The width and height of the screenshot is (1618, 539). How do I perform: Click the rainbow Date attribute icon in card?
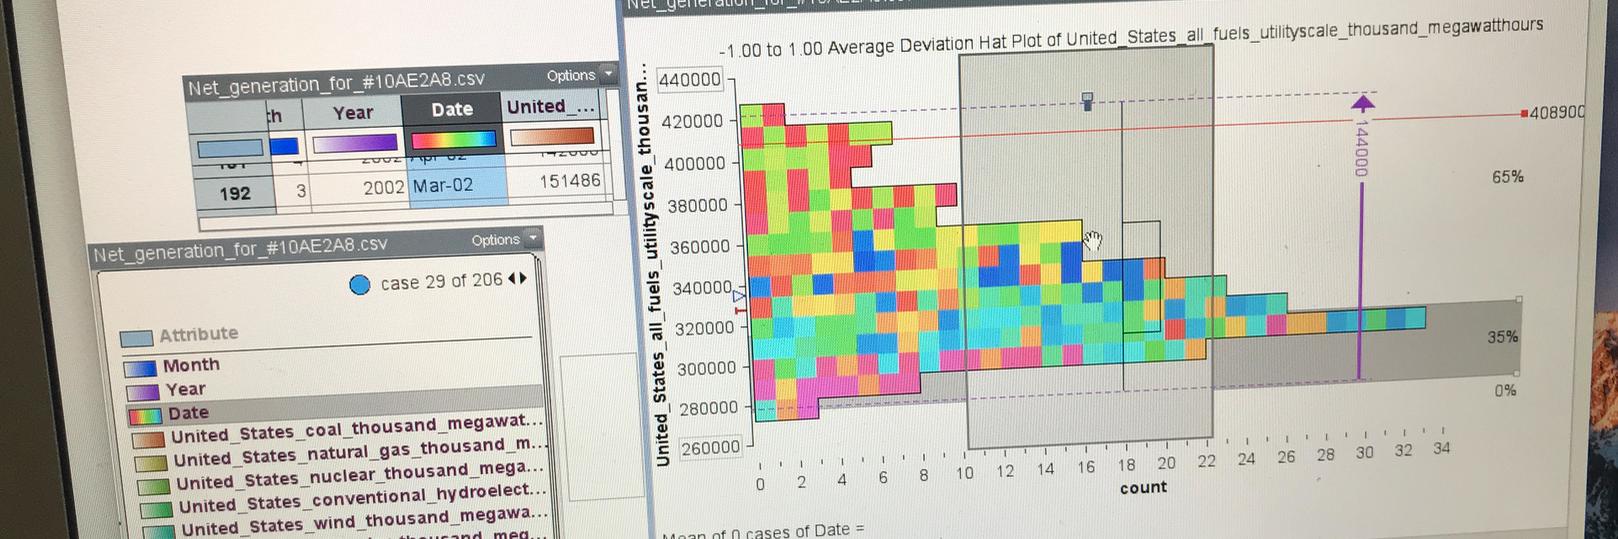pos(144,415)
